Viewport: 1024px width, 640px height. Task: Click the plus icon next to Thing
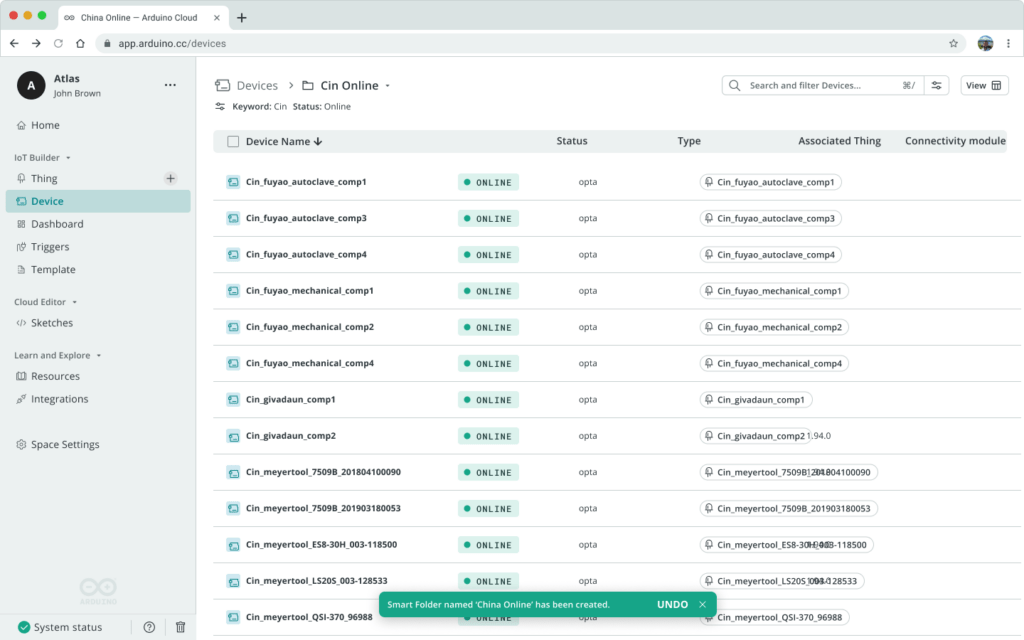[x=170, y=178]
